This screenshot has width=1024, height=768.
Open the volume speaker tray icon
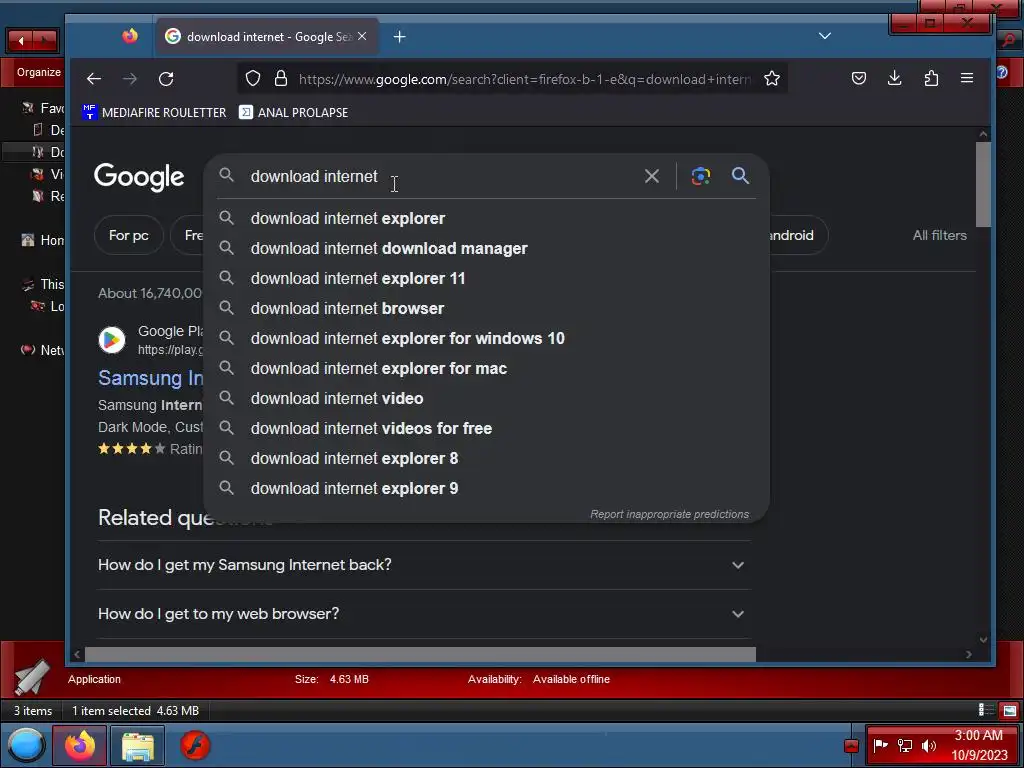pyautogui.click(x=929, y=745)
